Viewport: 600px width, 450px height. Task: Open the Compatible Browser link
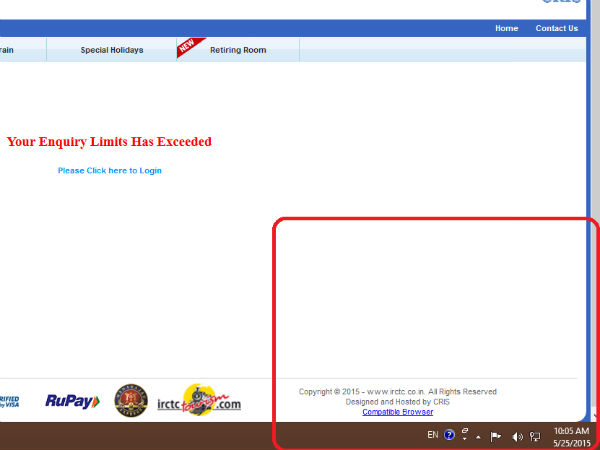[x=397, y=412]
